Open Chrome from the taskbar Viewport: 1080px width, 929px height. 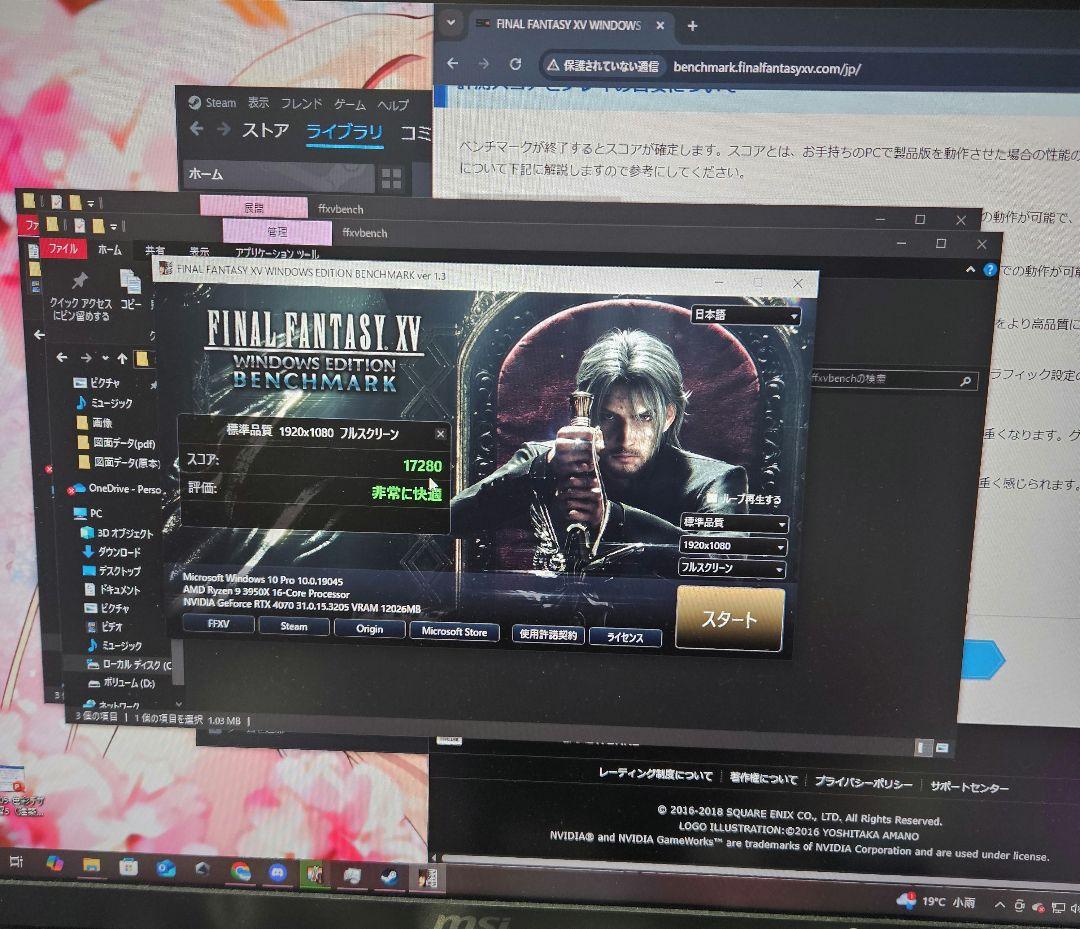click(x=240, y=873)
